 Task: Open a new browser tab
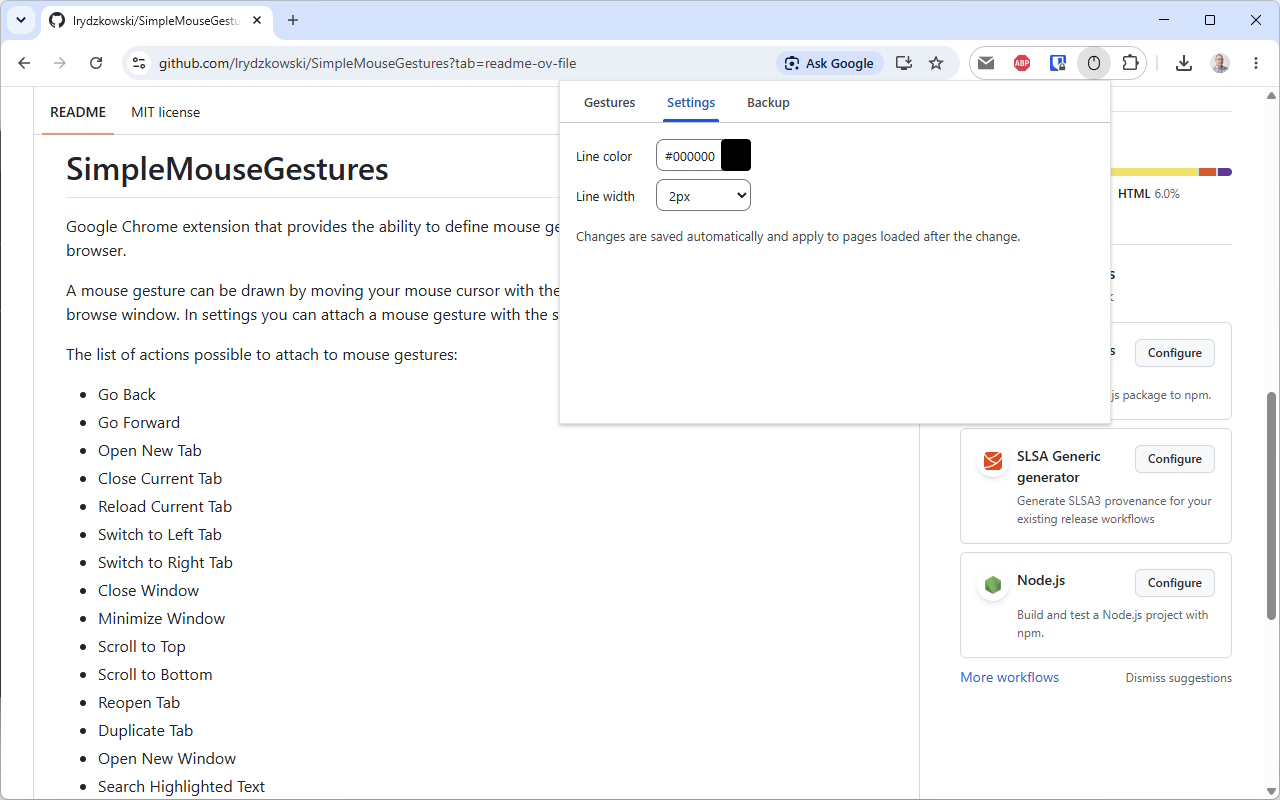pyautogui.click(x=293, y=20)
